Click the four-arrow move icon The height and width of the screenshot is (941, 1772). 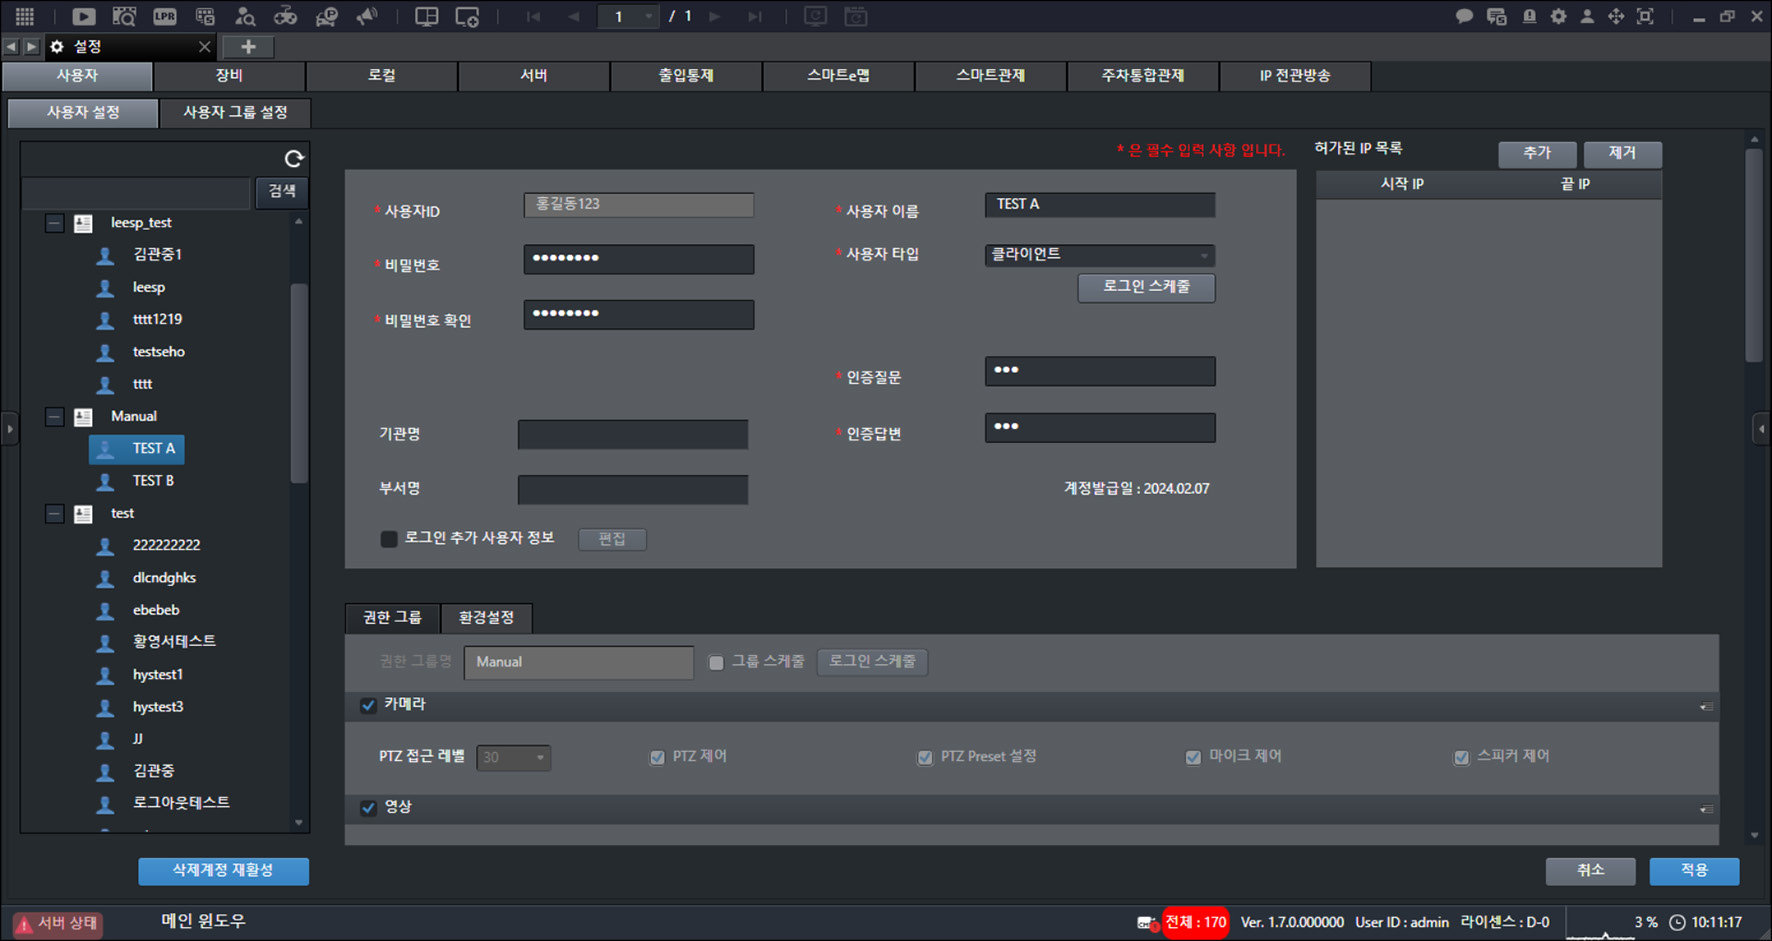tap(1616, 16)
